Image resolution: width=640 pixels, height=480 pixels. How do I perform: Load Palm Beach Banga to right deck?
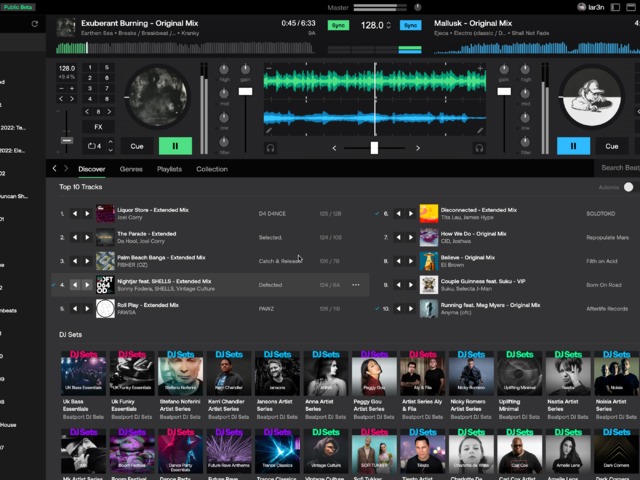click(87, 261)
